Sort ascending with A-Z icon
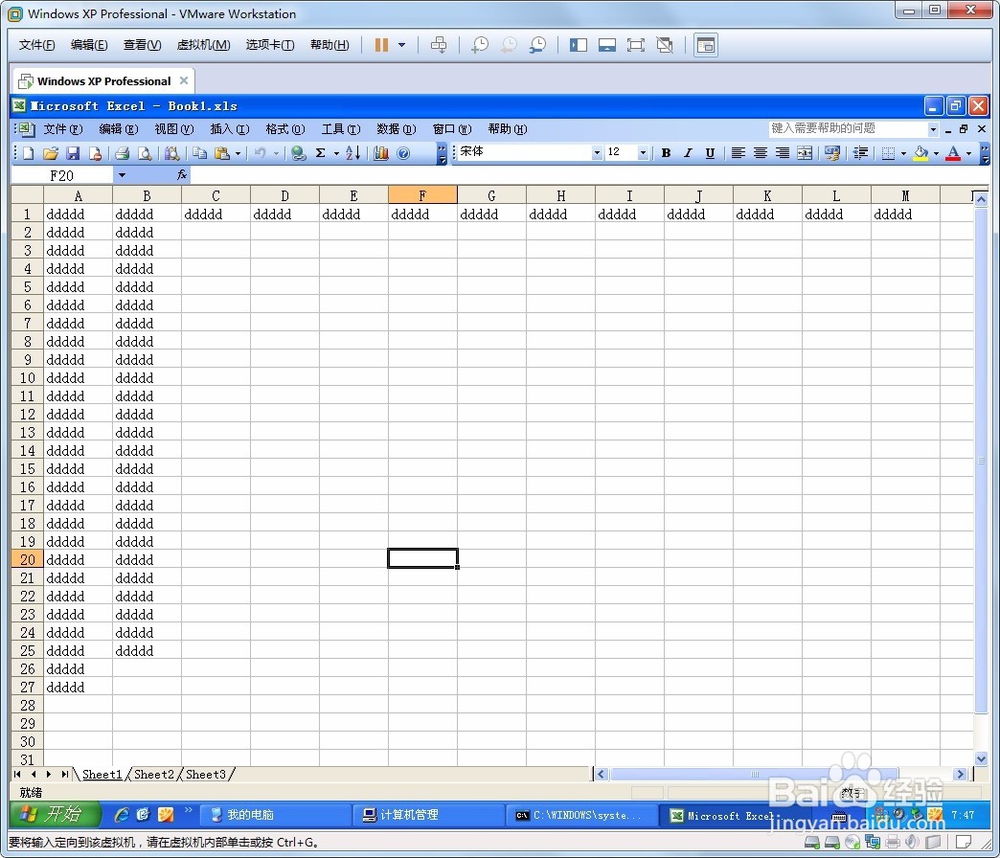The height and width of the screenshot is (858, 1000). tap(353, 153)
